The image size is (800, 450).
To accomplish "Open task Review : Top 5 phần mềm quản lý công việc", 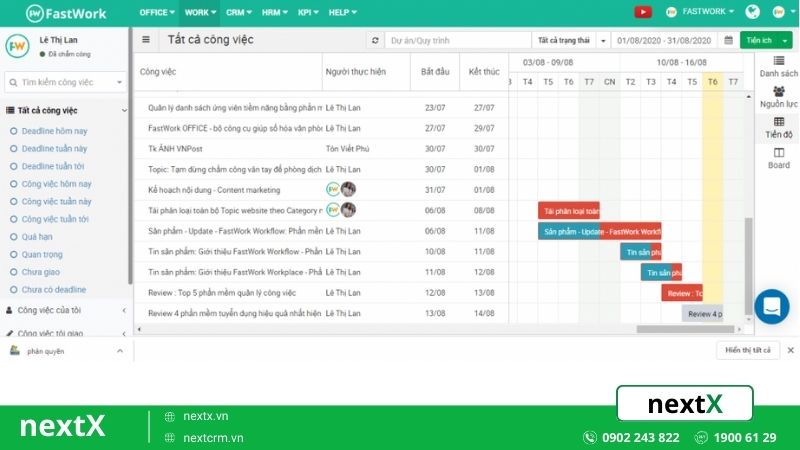I will pos(221,293).
